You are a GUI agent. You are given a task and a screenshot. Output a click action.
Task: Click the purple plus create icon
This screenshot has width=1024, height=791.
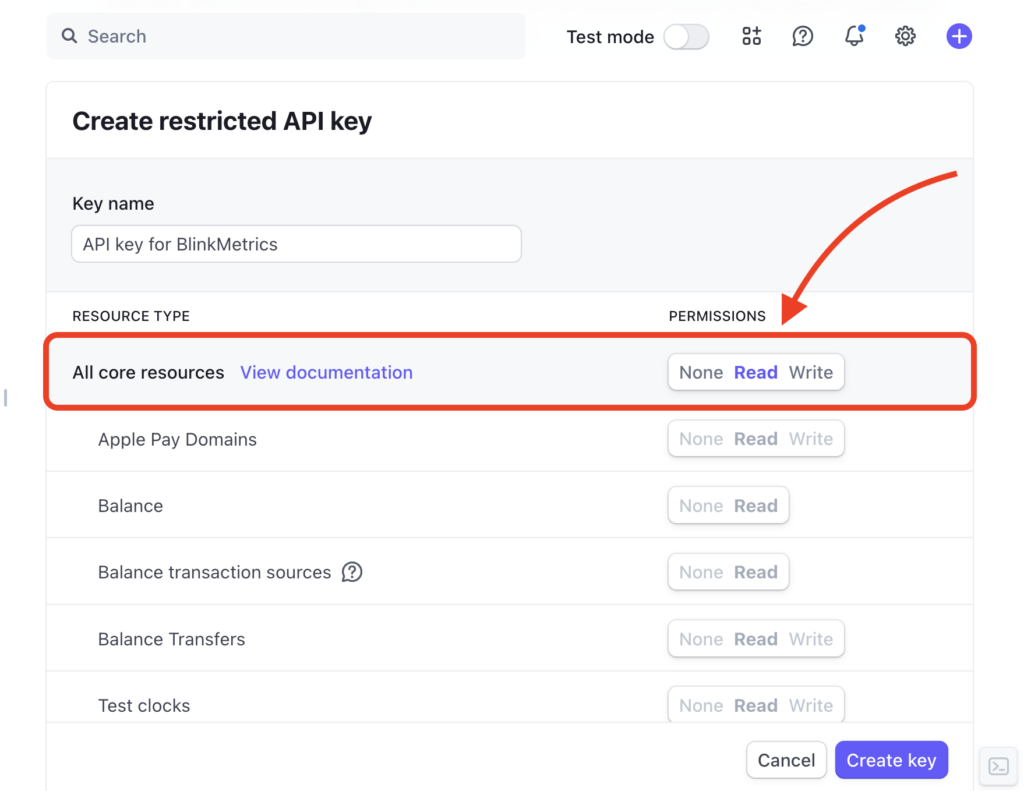click(958, 37)
